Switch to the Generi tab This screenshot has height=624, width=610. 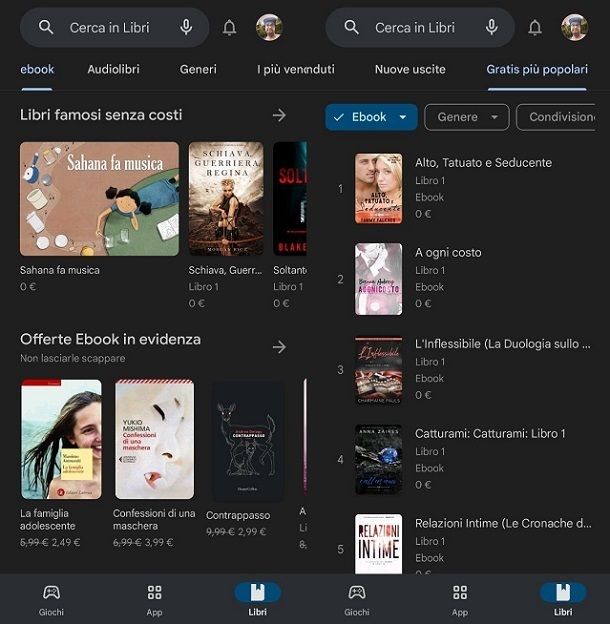tap(198, 70)
